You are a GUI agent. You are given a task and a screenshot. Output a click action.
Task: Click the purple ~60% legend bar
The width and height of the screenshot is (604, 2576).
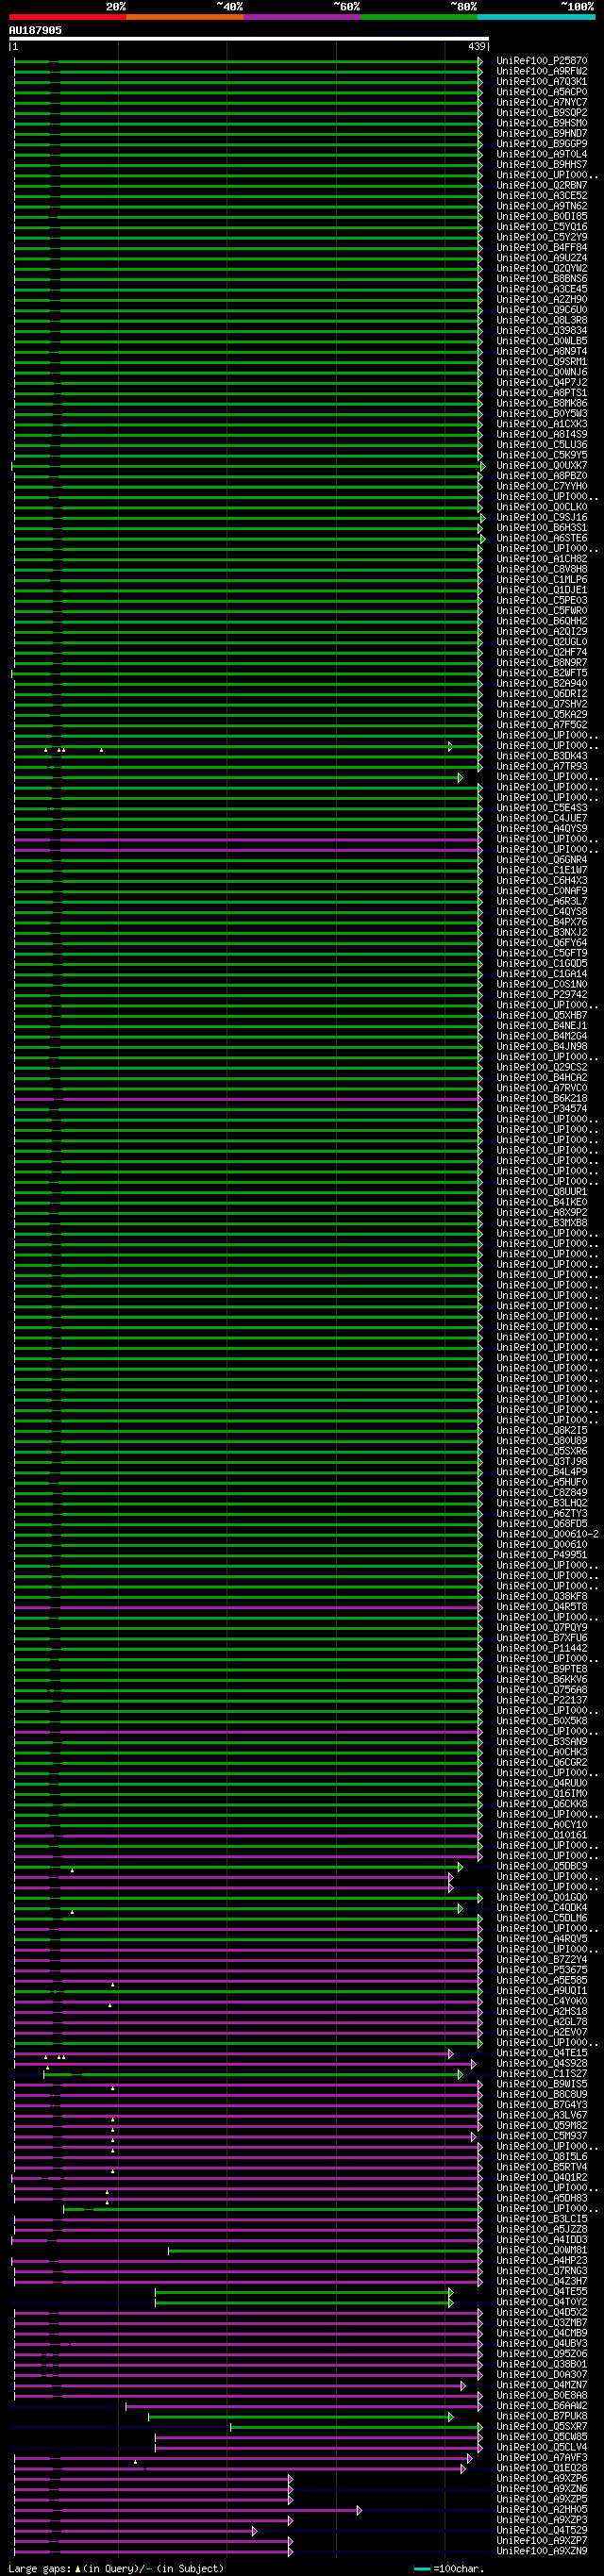301,17
